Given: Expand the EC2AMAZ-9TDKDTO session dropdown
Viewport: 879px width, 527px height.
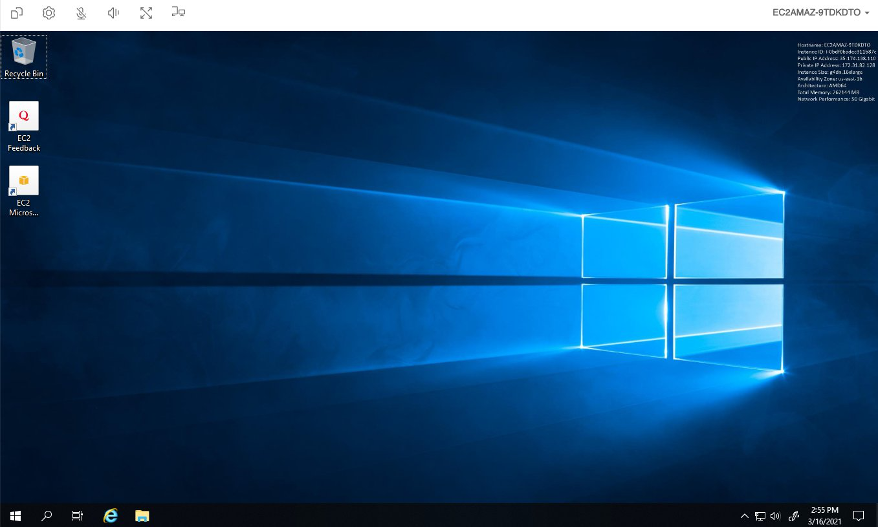Looking at the screenshot, I should point(820,12).
